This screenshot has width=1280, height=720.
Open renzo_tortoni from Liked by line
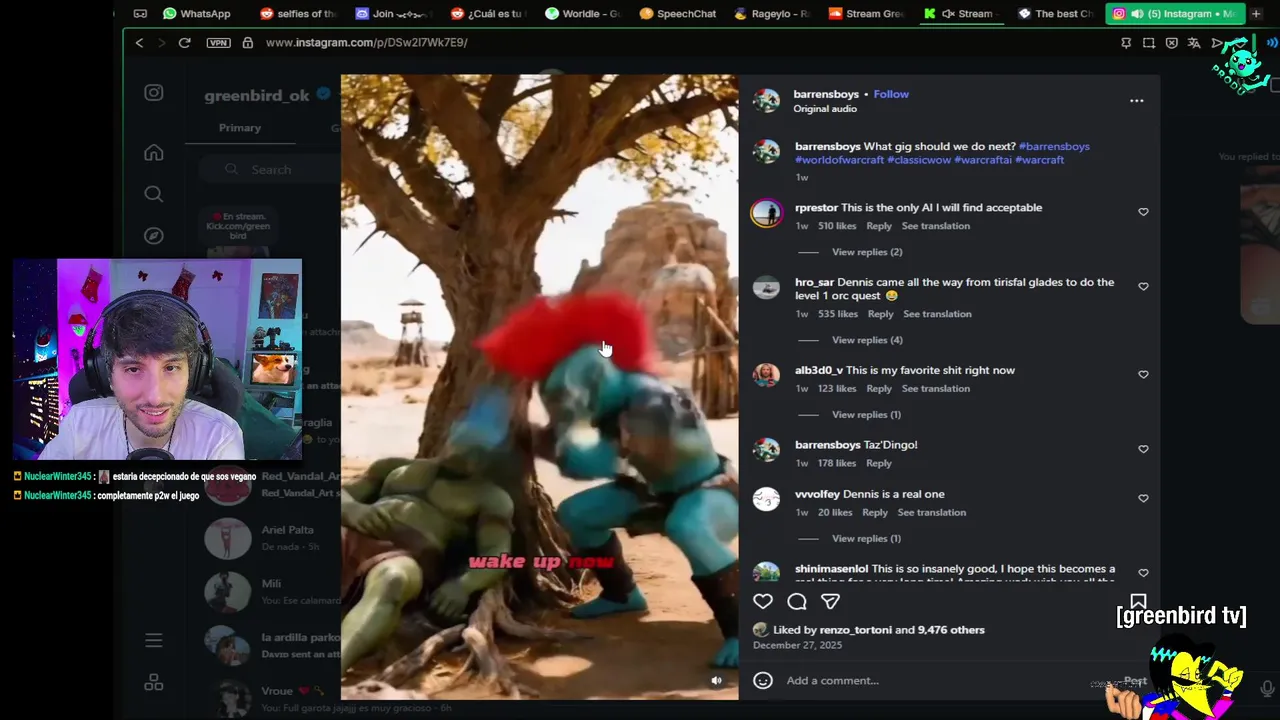point(855,630)
